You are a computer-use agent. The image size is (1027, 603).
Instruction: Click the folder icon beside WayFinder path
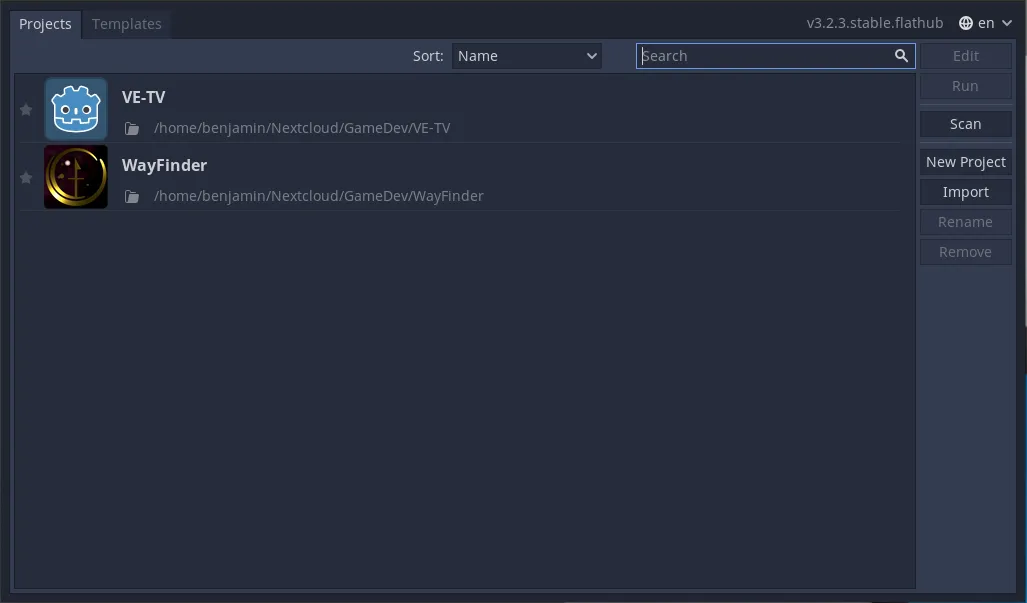131,196
